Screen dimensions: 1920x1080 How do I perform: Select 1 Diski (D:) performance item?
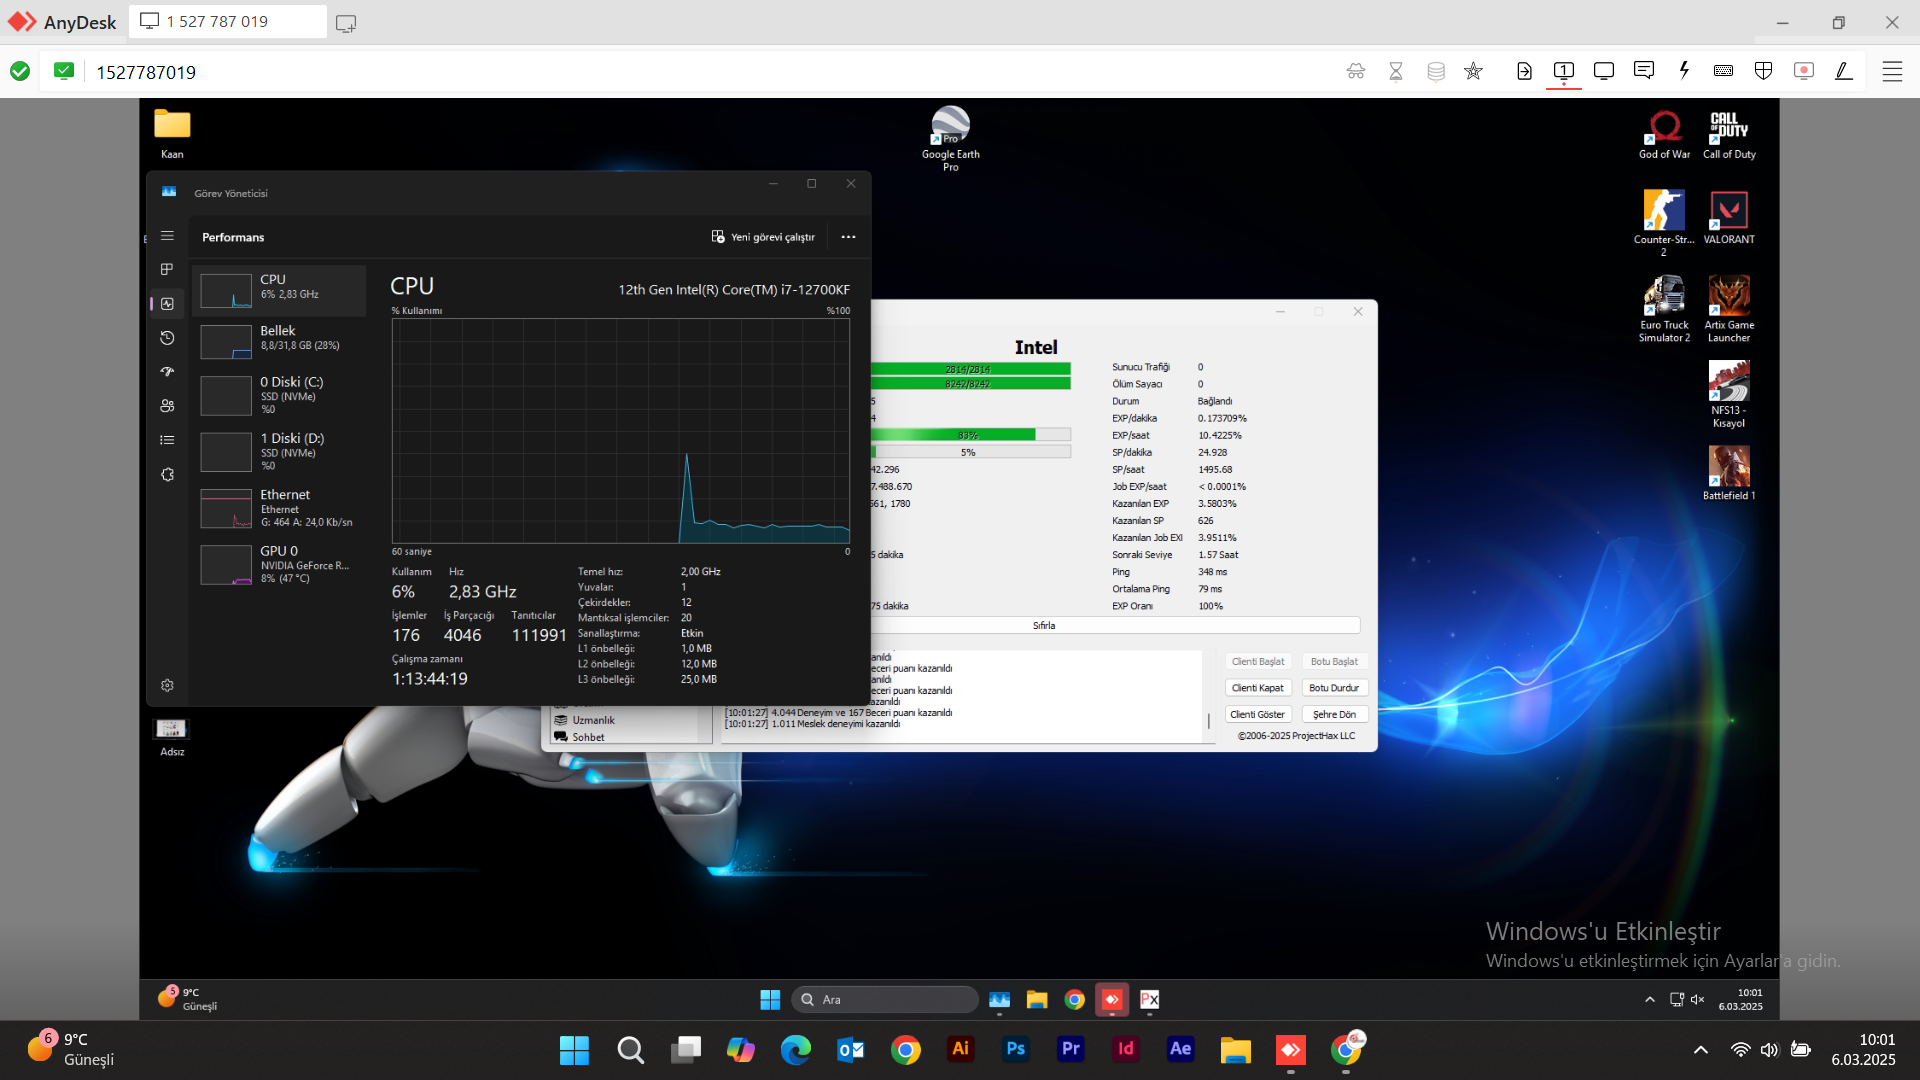[x=280, y=451]
